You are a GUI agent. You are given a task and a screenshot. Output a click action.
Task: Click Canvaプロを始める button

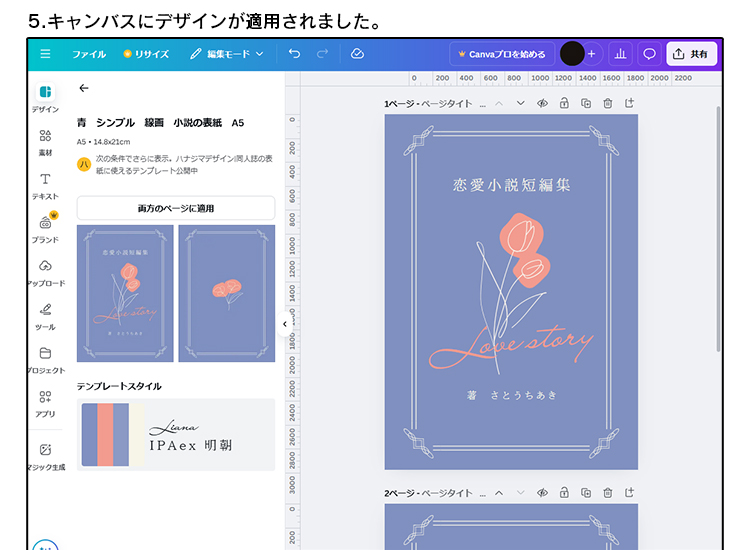coord(502,54)
